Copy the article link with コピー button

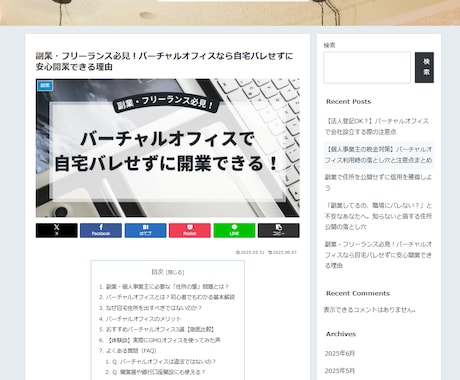(279, 230)
